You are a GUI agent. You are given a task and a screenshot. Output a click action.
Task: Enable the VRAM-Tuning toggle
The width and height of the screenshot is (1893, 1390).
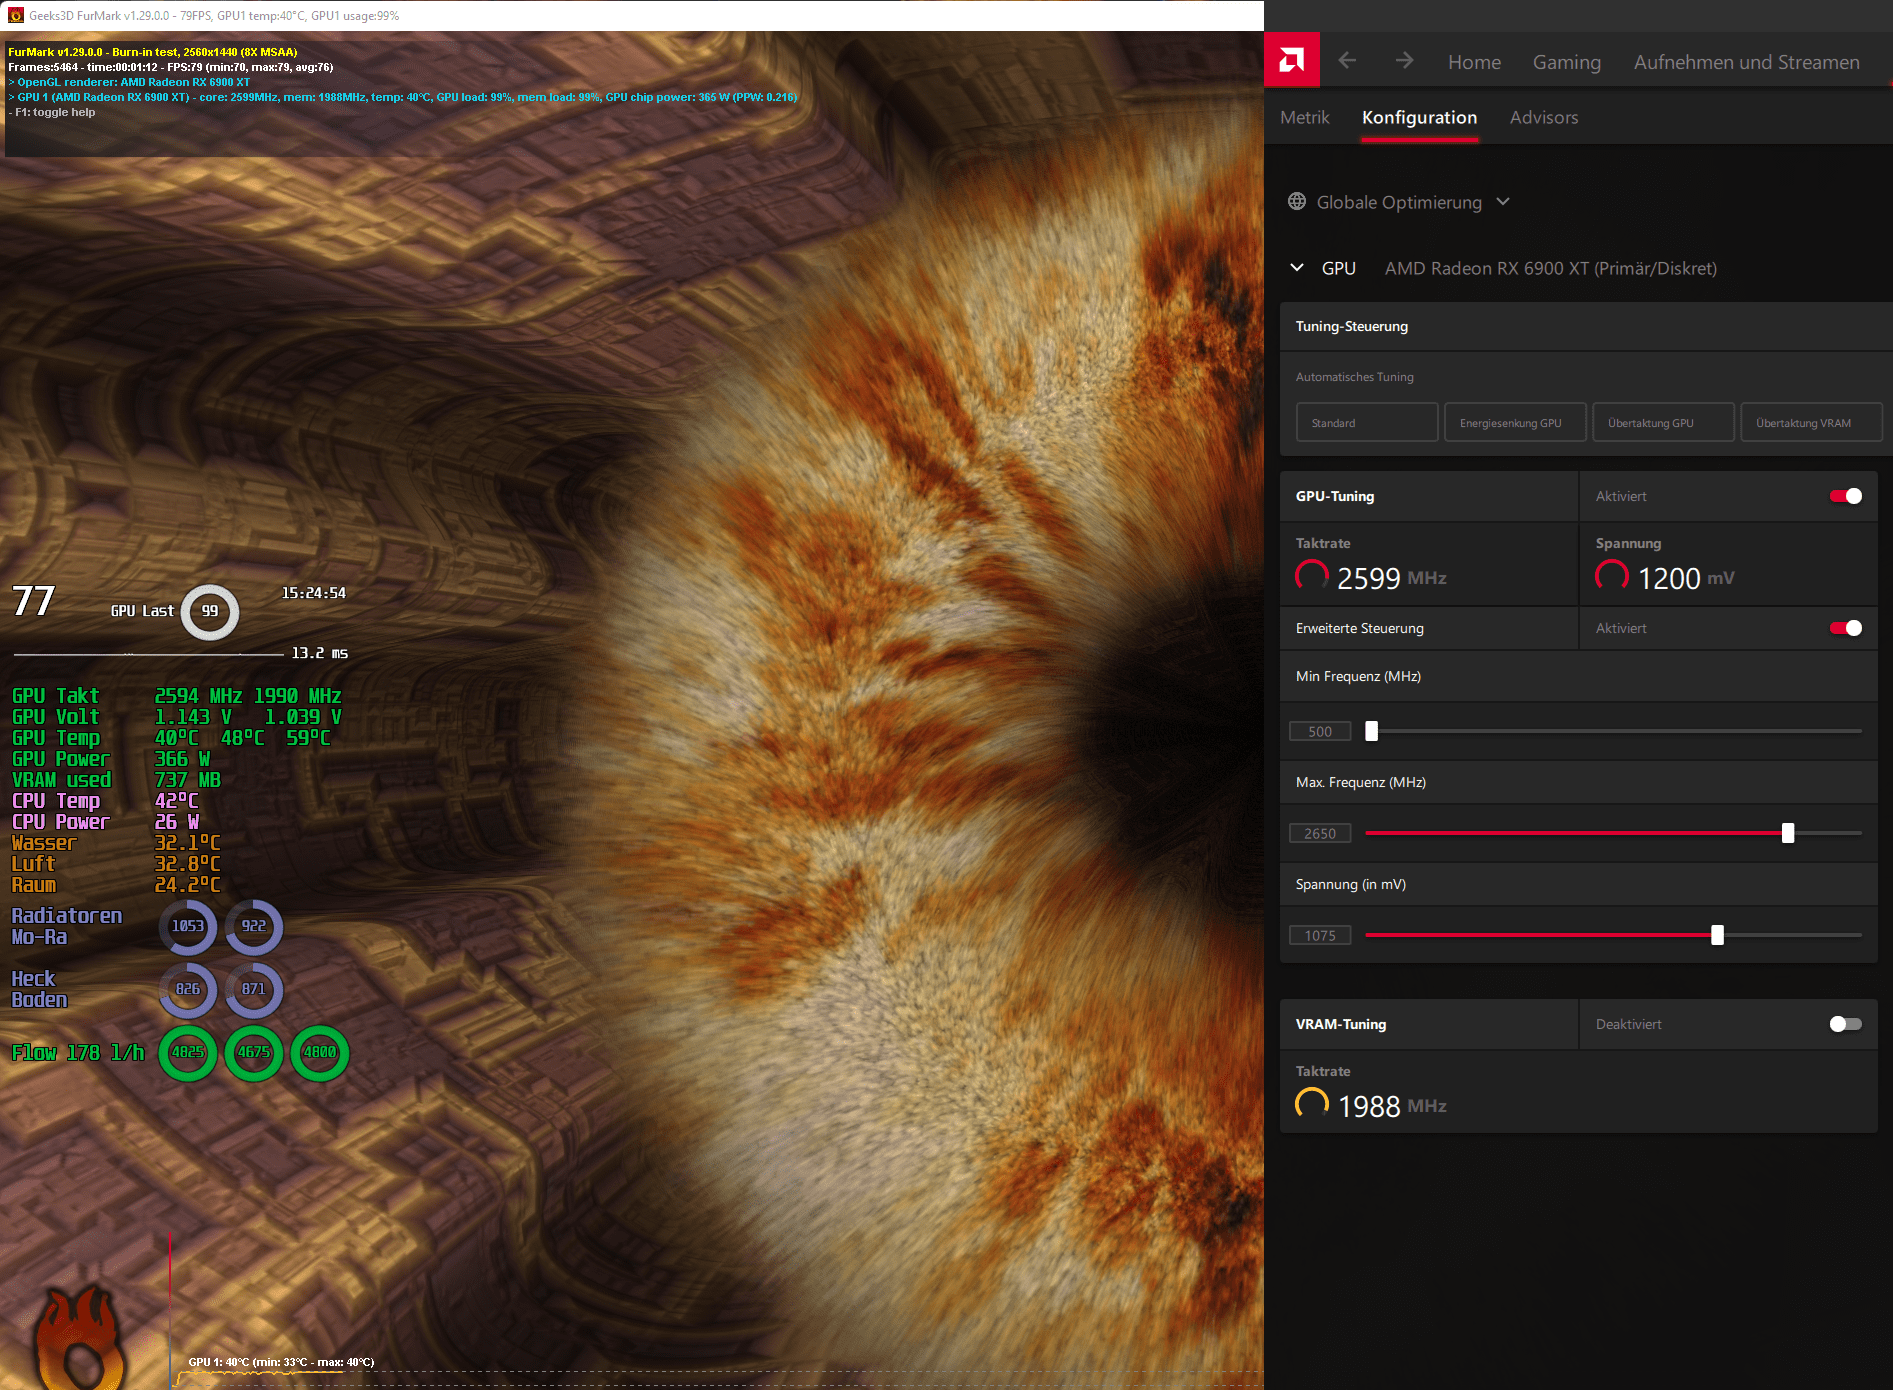[x=1846, y=1024]
